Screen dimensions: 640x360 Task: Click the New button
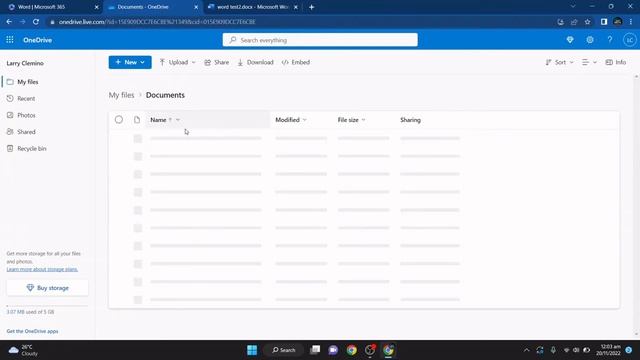click(130, 62)
